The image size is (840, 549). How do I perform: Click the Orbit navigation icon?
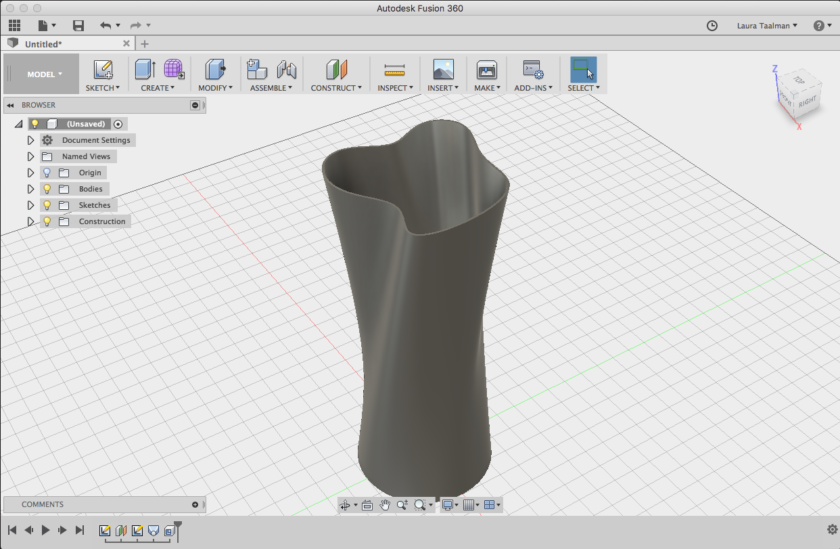coord(345,505)
